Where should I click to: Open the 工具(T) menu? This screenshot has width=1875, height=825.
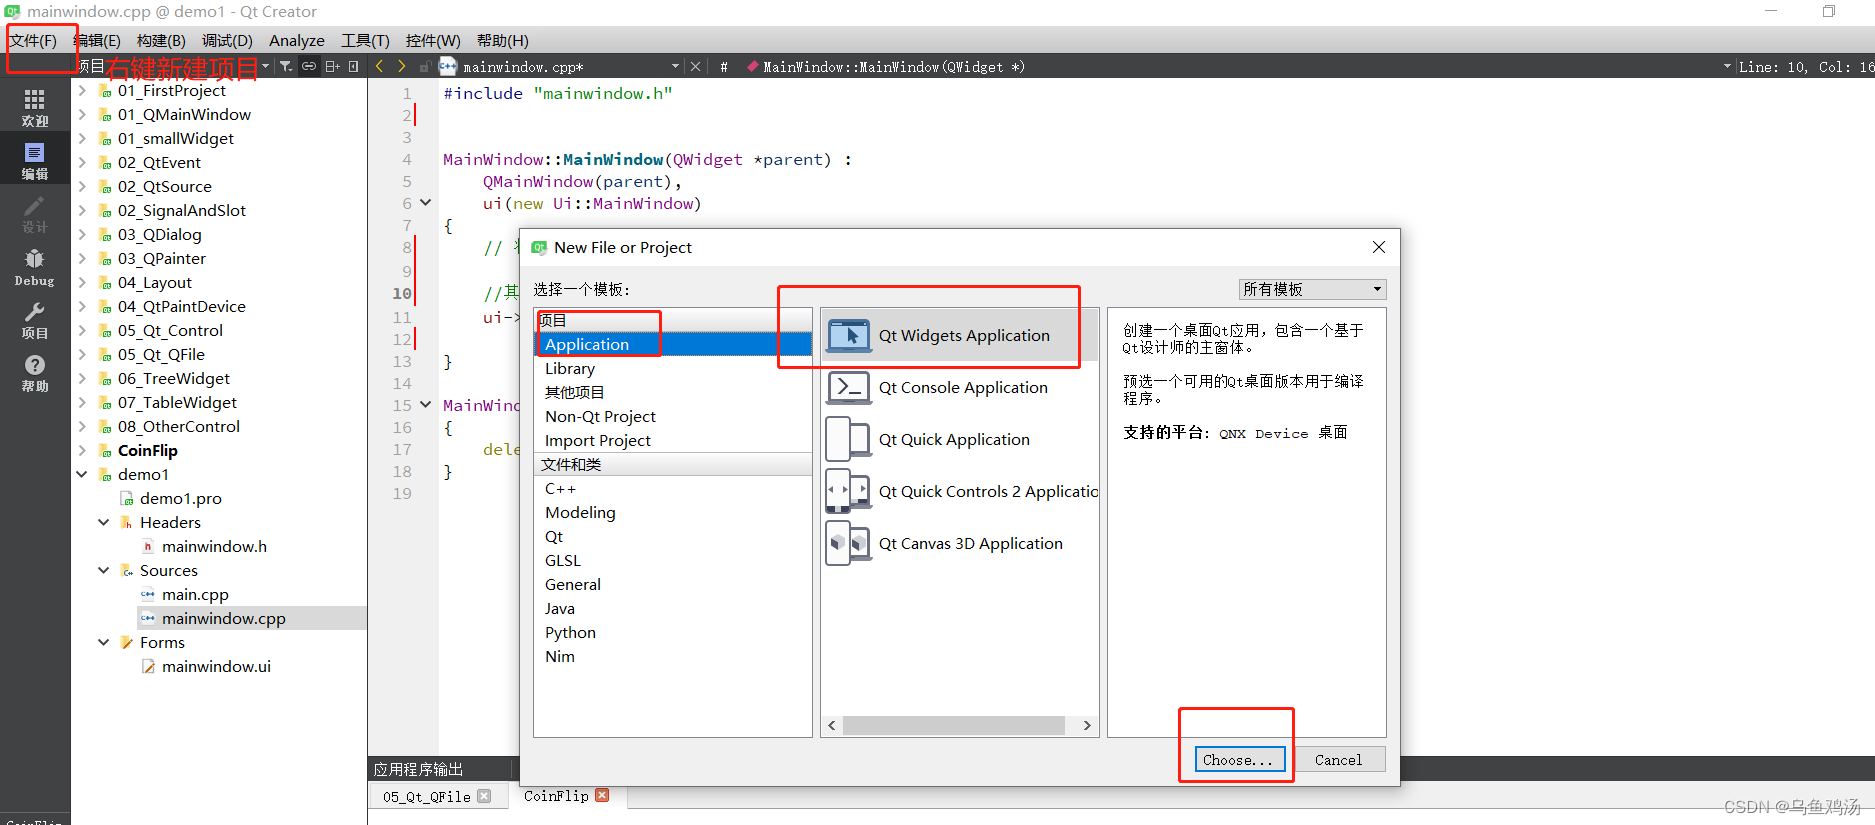[365, 40]
